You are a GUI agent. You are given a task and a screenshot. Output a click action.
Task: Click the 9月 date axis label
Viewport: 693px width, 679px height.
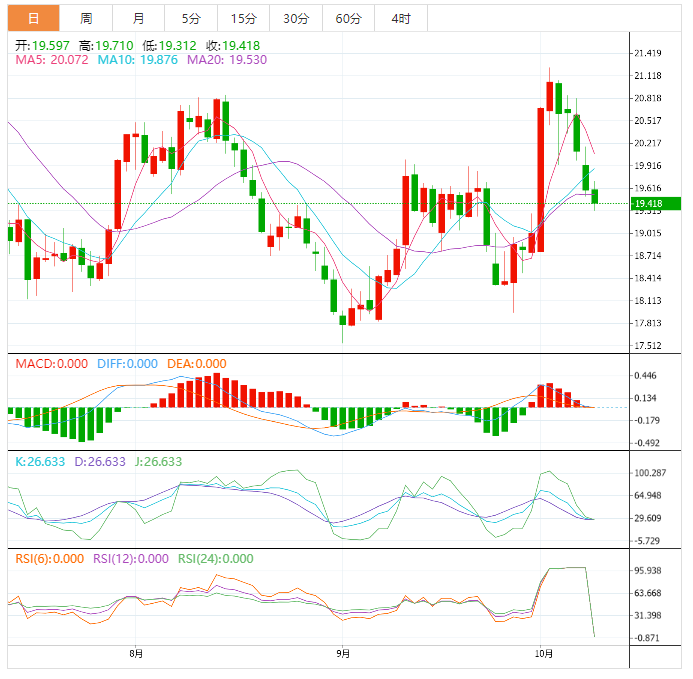(343, 653)
